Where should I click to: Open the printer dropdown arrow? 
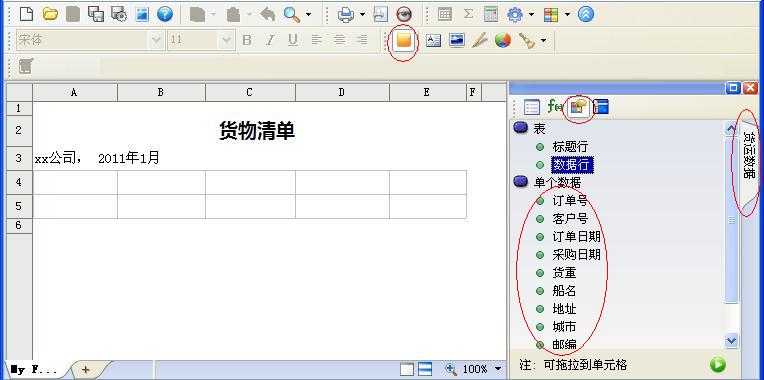pos(363,15)
